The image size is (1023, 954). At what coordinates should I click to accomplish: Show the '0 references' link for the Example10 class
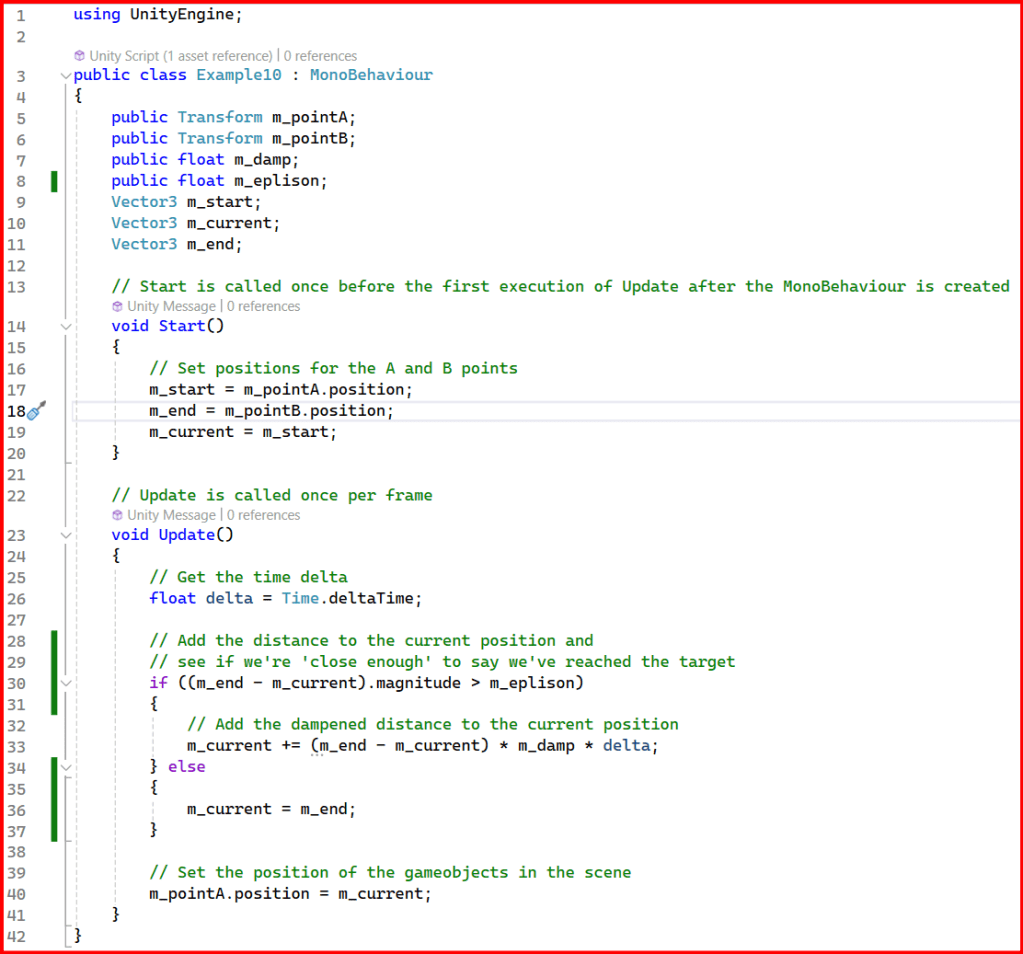(x=320, y=56)
